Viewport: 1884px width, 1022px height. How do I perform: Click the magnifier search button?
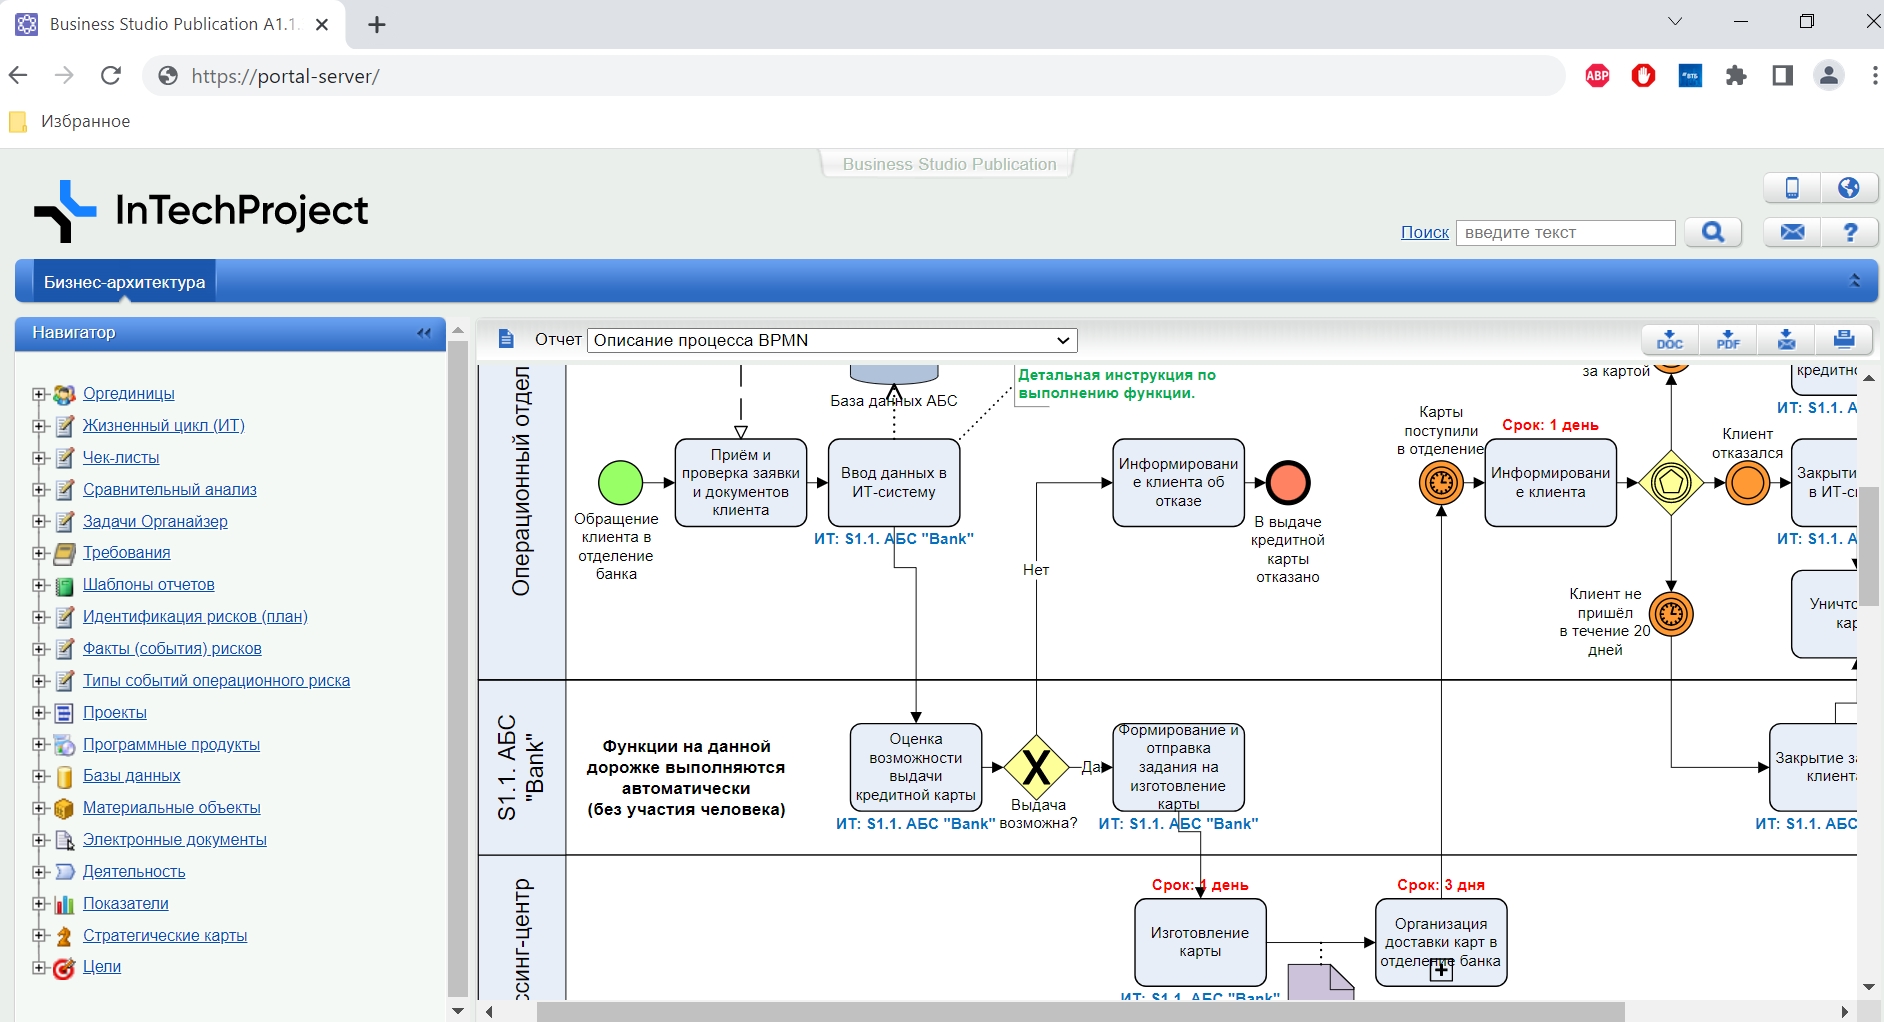[x=1713, y=232]
